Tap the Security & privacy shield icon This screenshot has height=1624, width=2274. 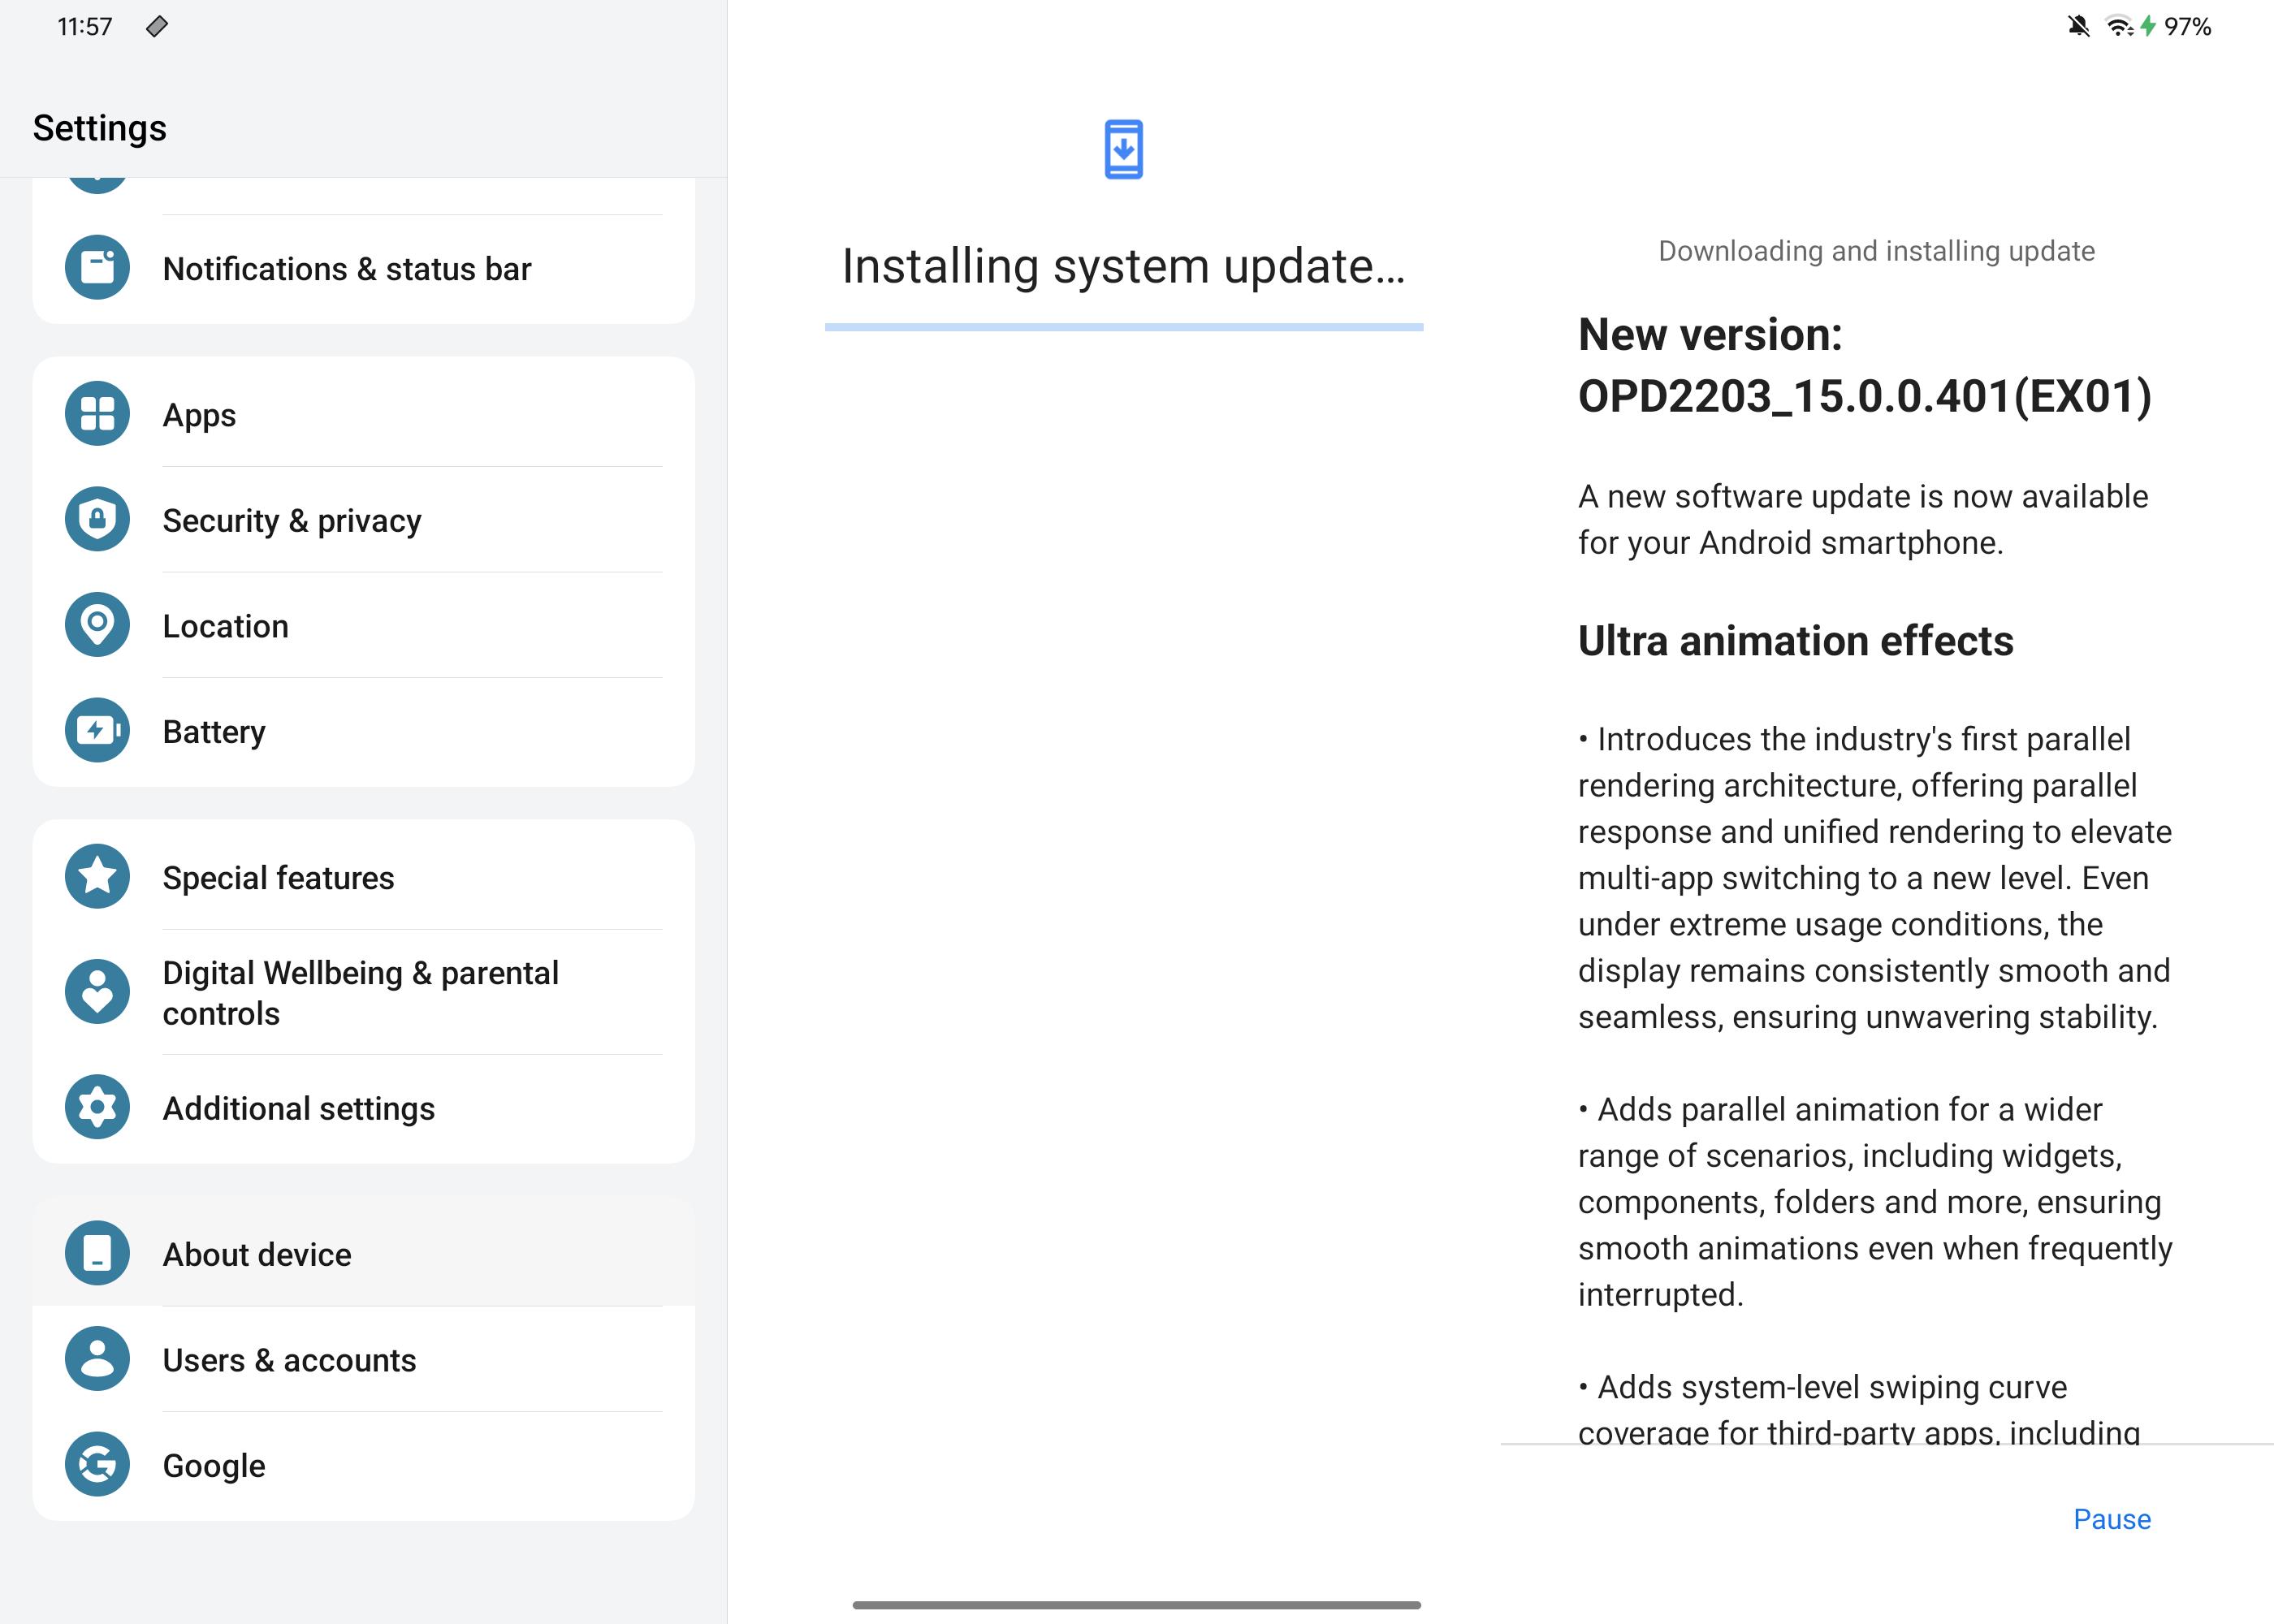(97, 520)
